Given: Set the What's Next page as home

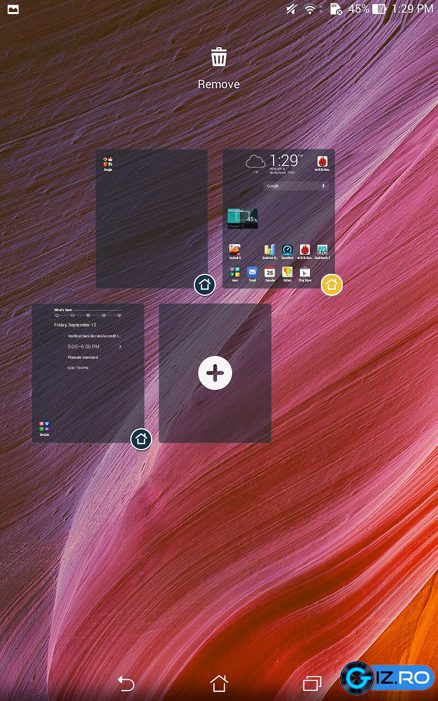Looking at the screenshot, I should click(x=141, y=439).
